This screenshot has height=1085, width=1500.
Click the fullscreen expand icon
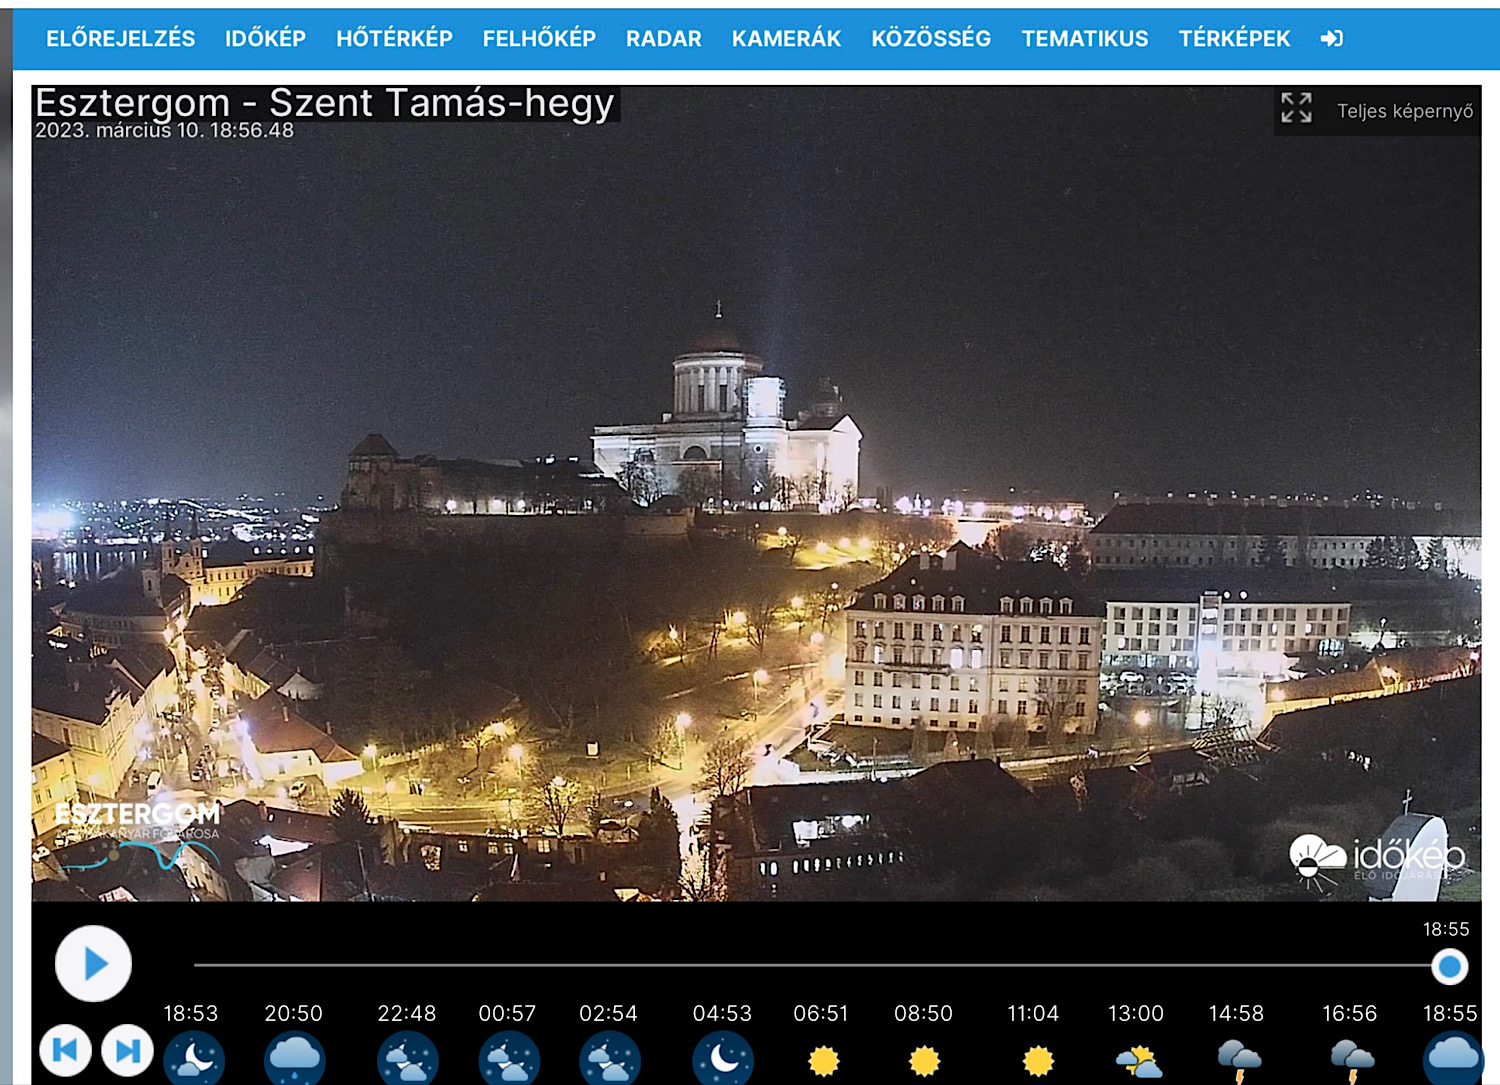[1296, 108]
